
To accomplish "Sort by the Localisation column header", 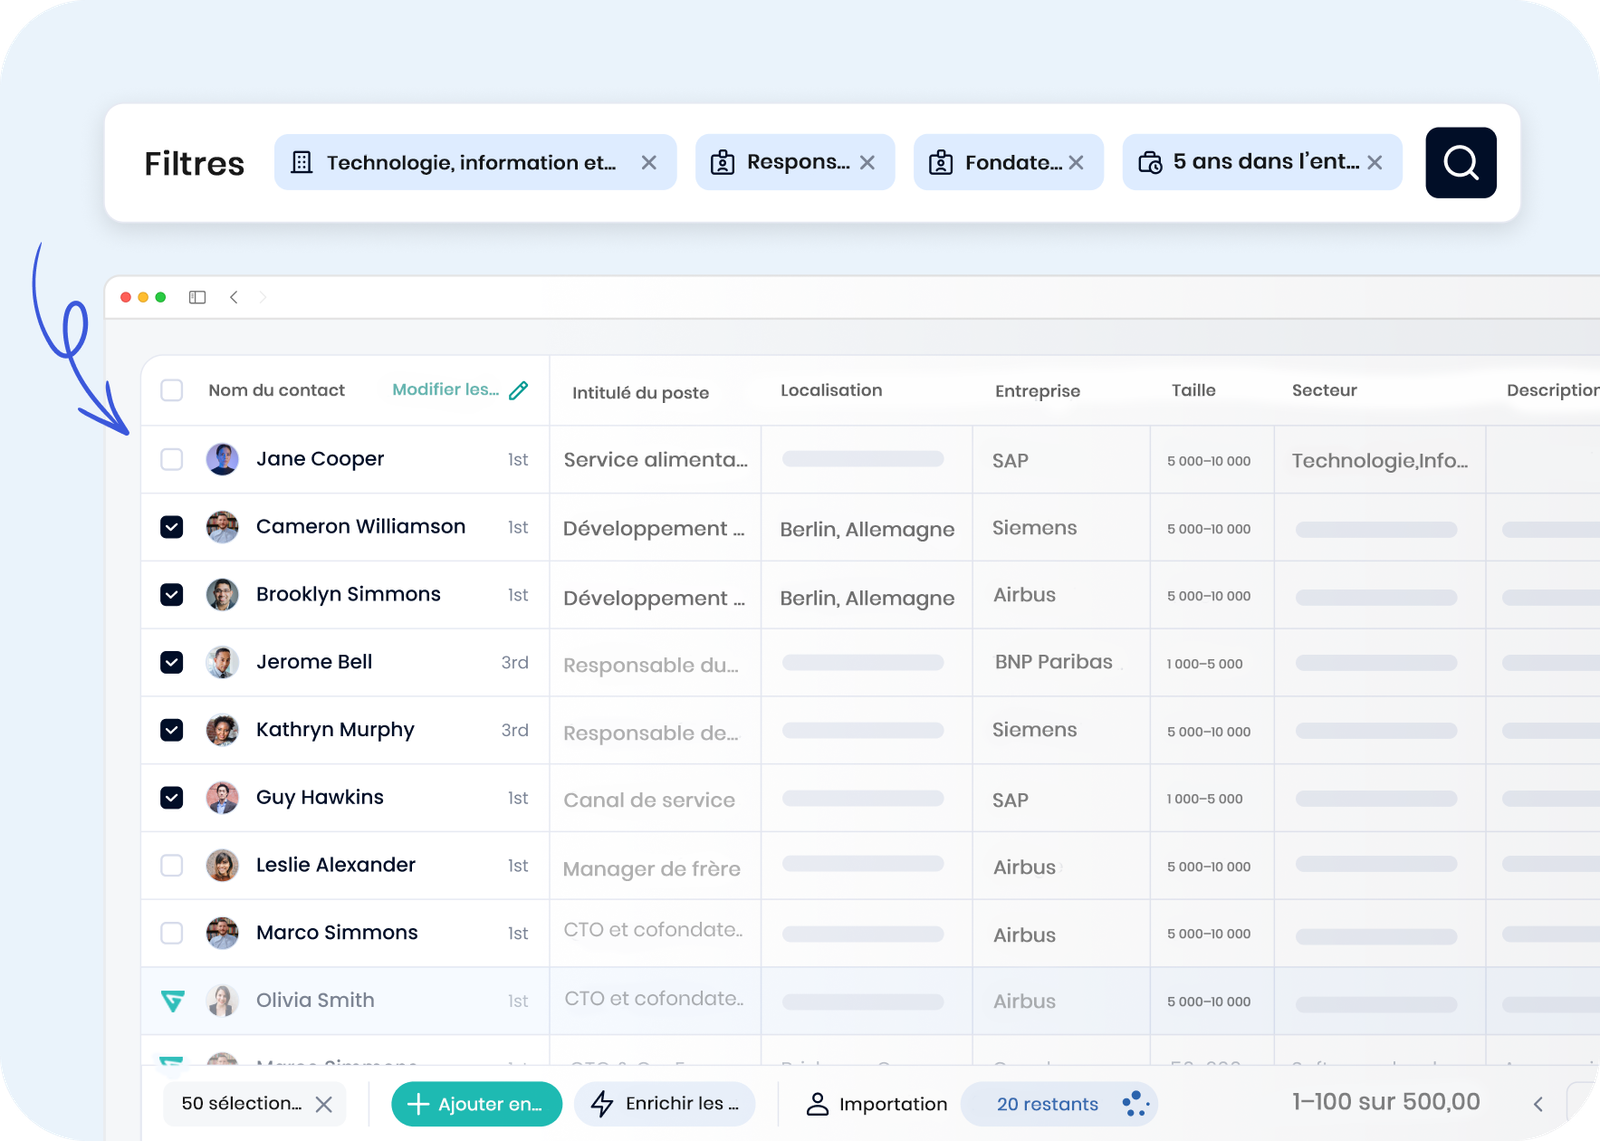I will point(831,390).
